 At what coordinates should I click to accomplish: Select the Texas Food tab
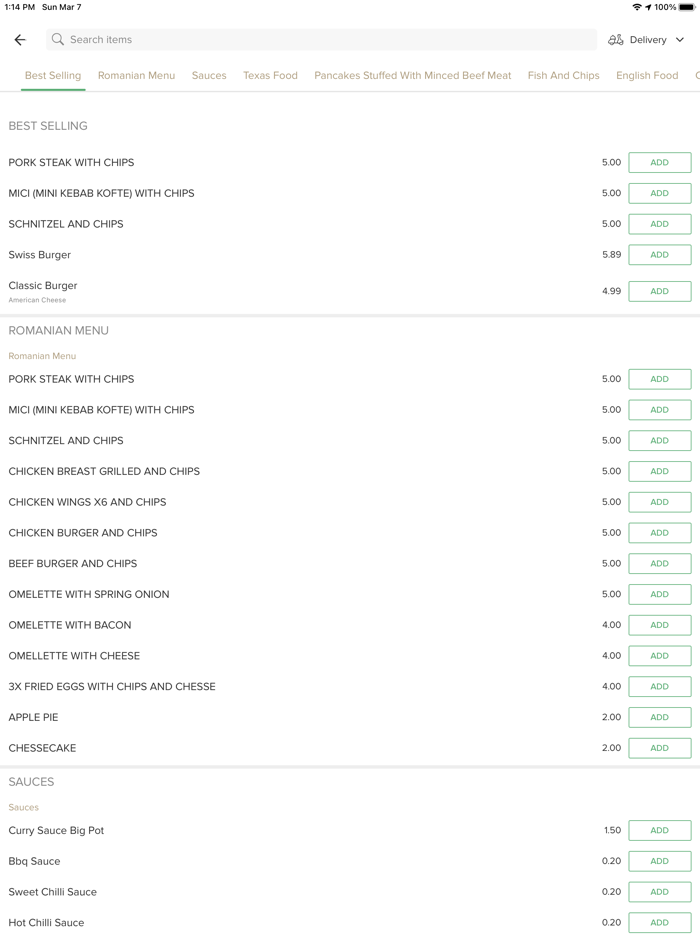coord(270,75)
